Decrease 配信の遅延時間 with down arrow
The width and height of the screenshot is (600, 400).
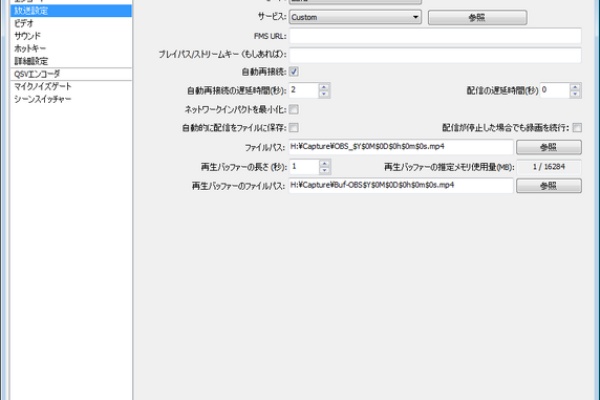click(x=575, y=94)
